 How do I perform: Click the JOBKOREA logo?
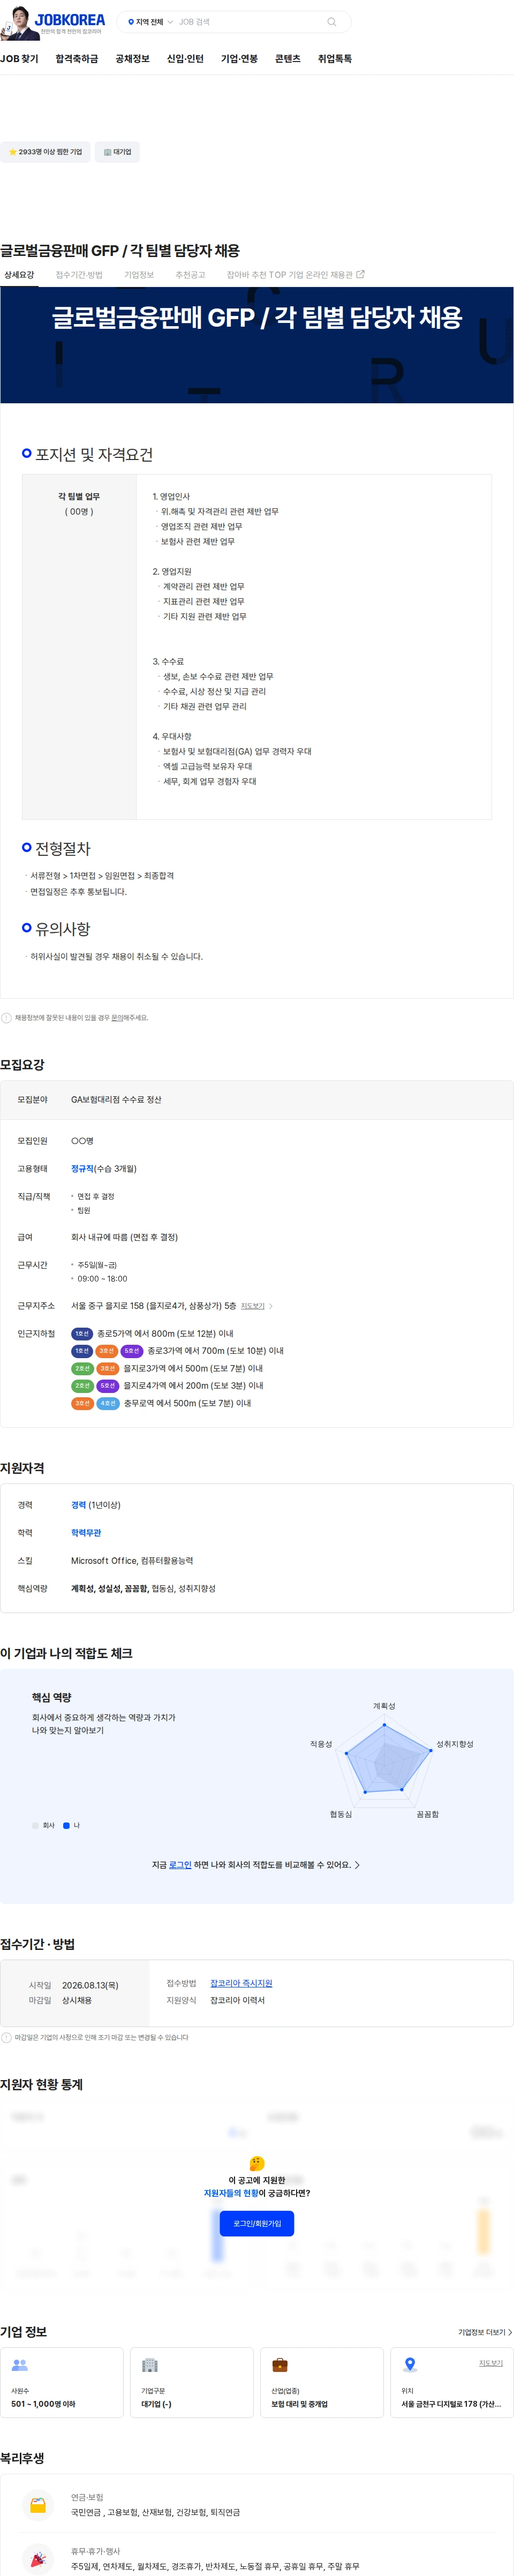pyautogui.click(x=69, y=21)
